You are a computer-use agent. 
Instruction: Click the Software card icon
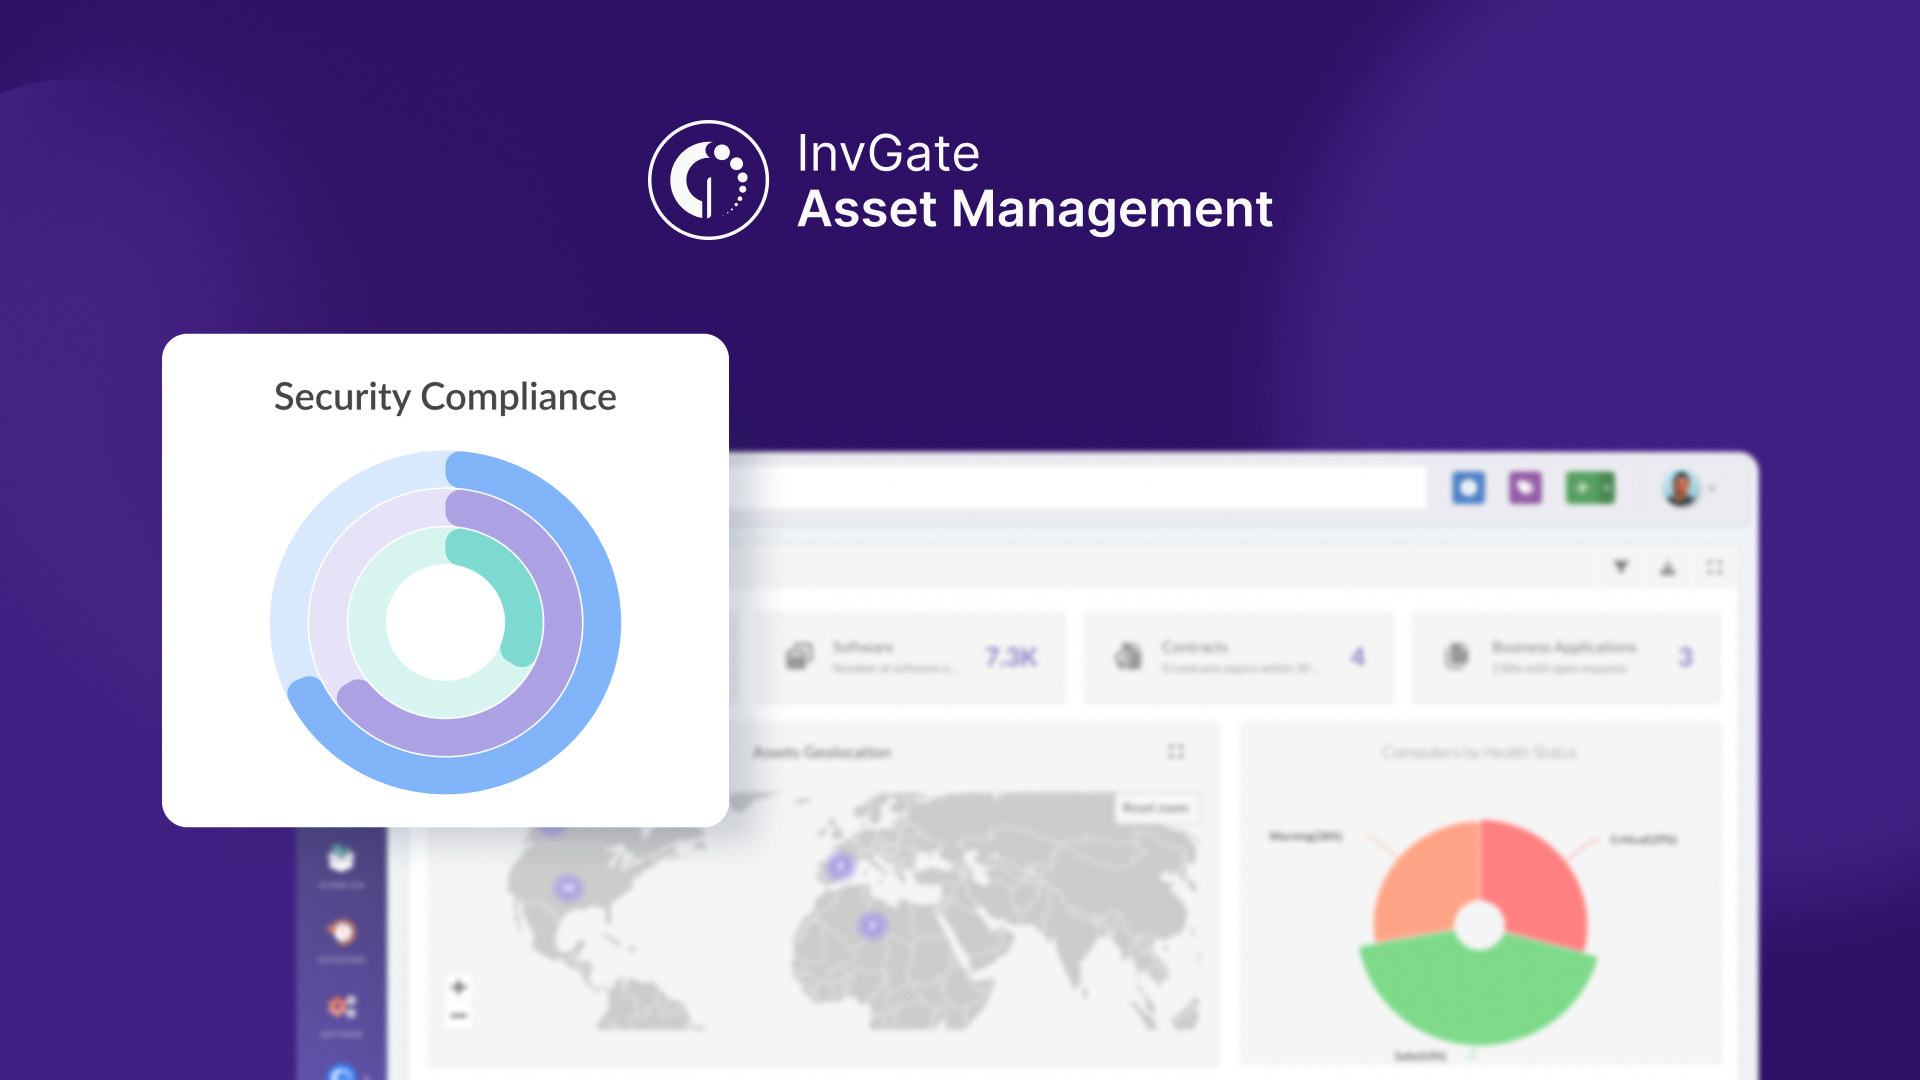coord(799,656)
